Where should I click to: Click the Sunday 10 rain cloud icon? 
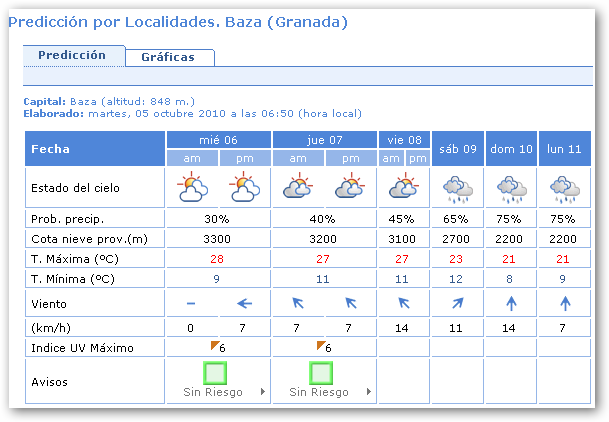click(511, 187)
